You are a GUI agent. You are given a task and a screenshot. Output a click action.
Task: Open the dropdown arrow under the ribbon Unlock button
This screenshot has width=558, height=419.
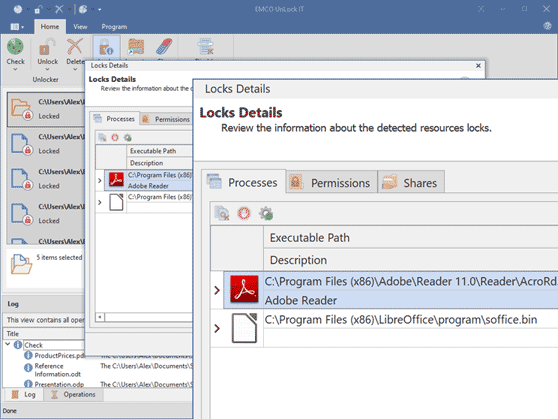[47, 69]
